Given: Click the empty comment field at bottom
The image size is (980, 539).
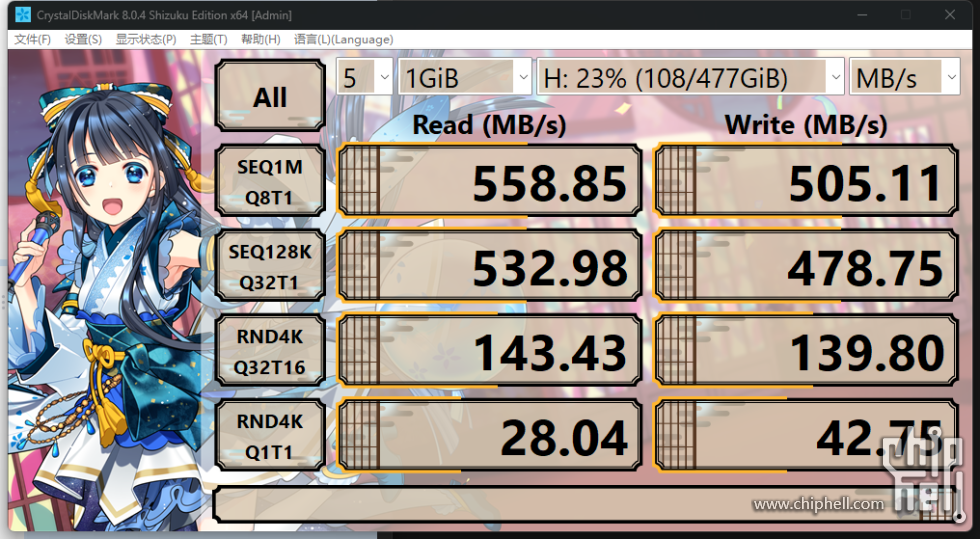Looking at the screenshot, I should pyautogui.click(x=588, y=505).
